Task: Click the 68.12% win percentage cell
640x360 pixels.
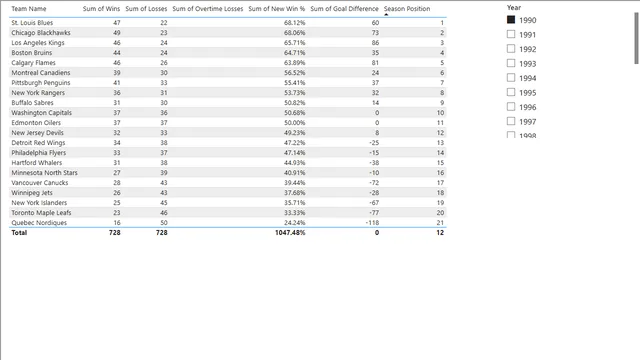Action: coord(294,22)
